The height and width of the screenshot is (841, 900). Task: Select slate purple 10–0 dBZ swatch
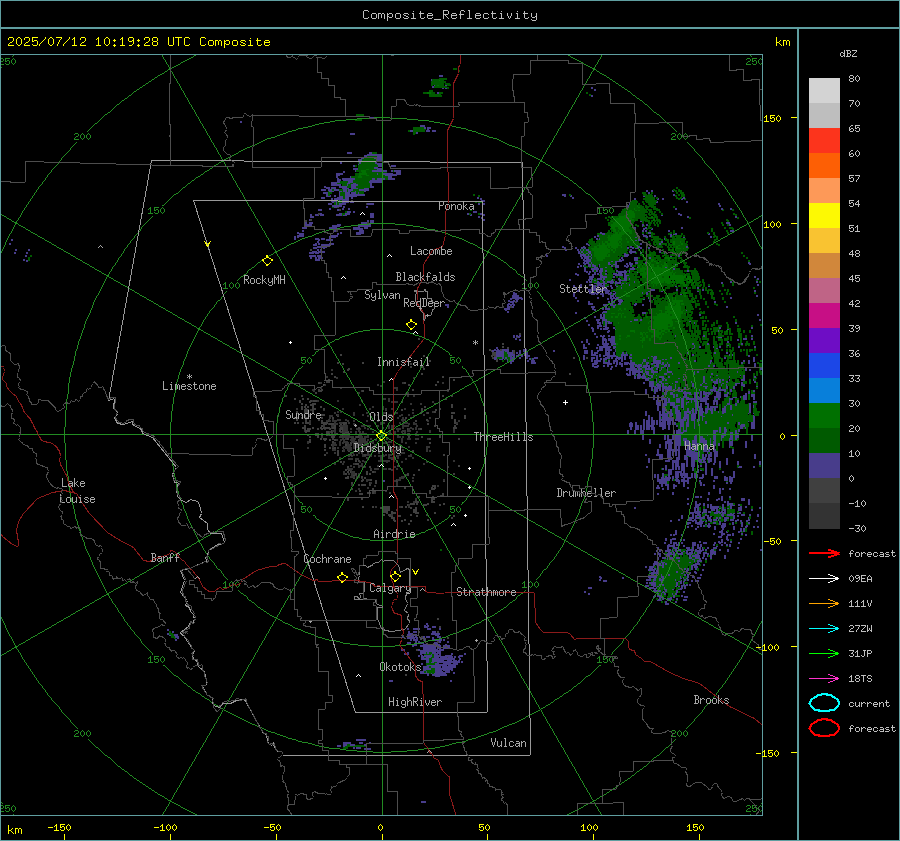point(824,465)
